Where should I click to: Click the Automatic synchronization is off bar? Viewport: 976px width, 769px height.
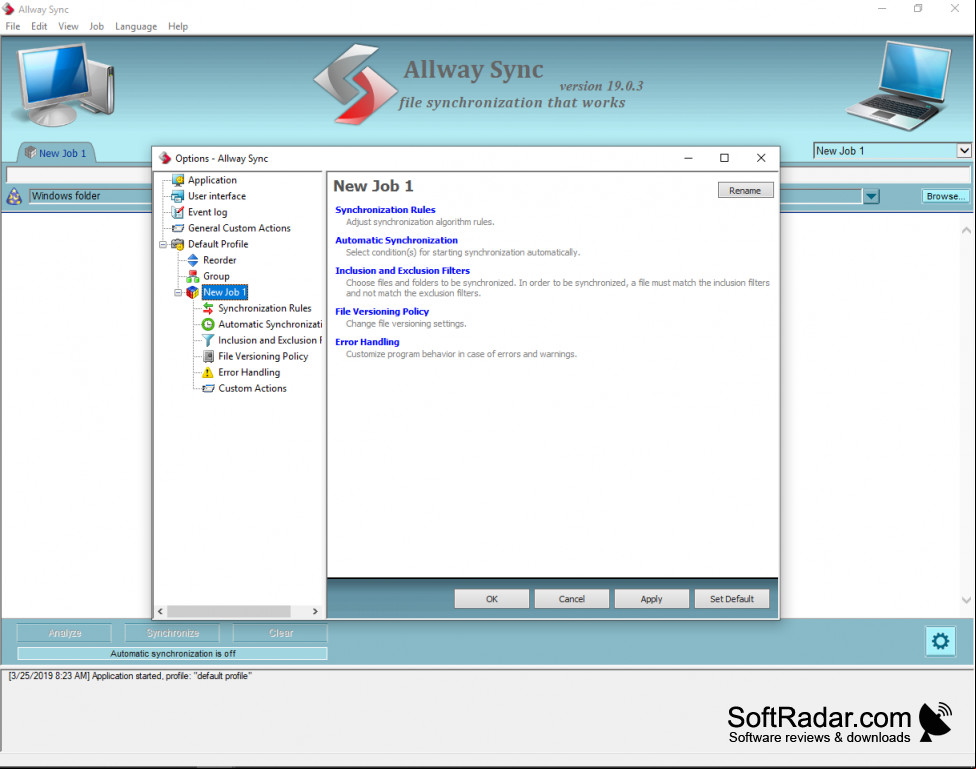tap(172, 654)
